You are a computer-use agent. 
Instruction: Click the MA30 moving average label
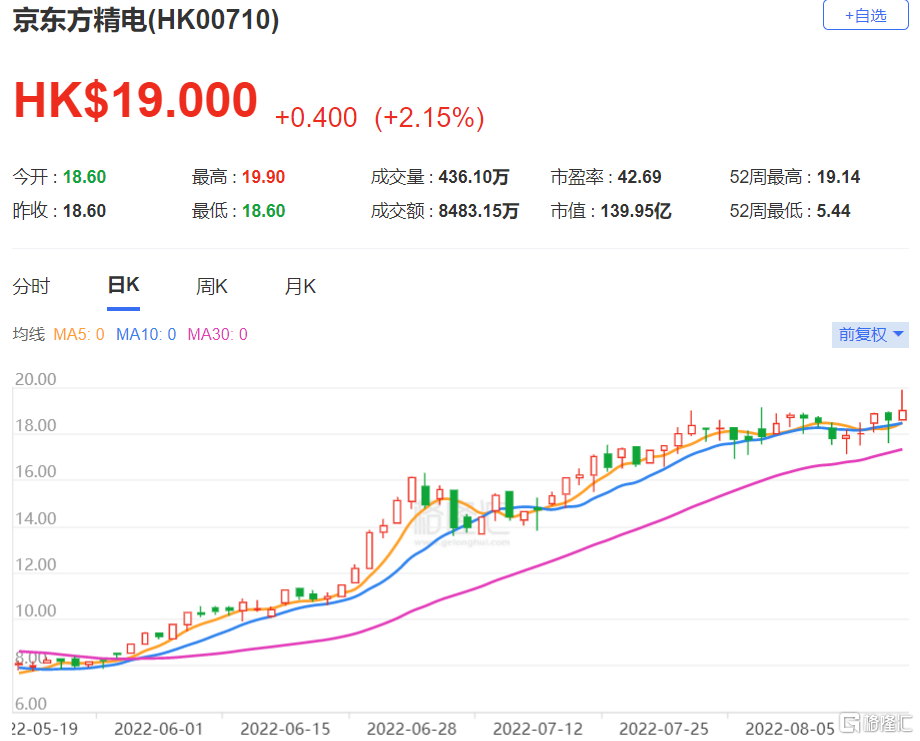tap(218, 334)
